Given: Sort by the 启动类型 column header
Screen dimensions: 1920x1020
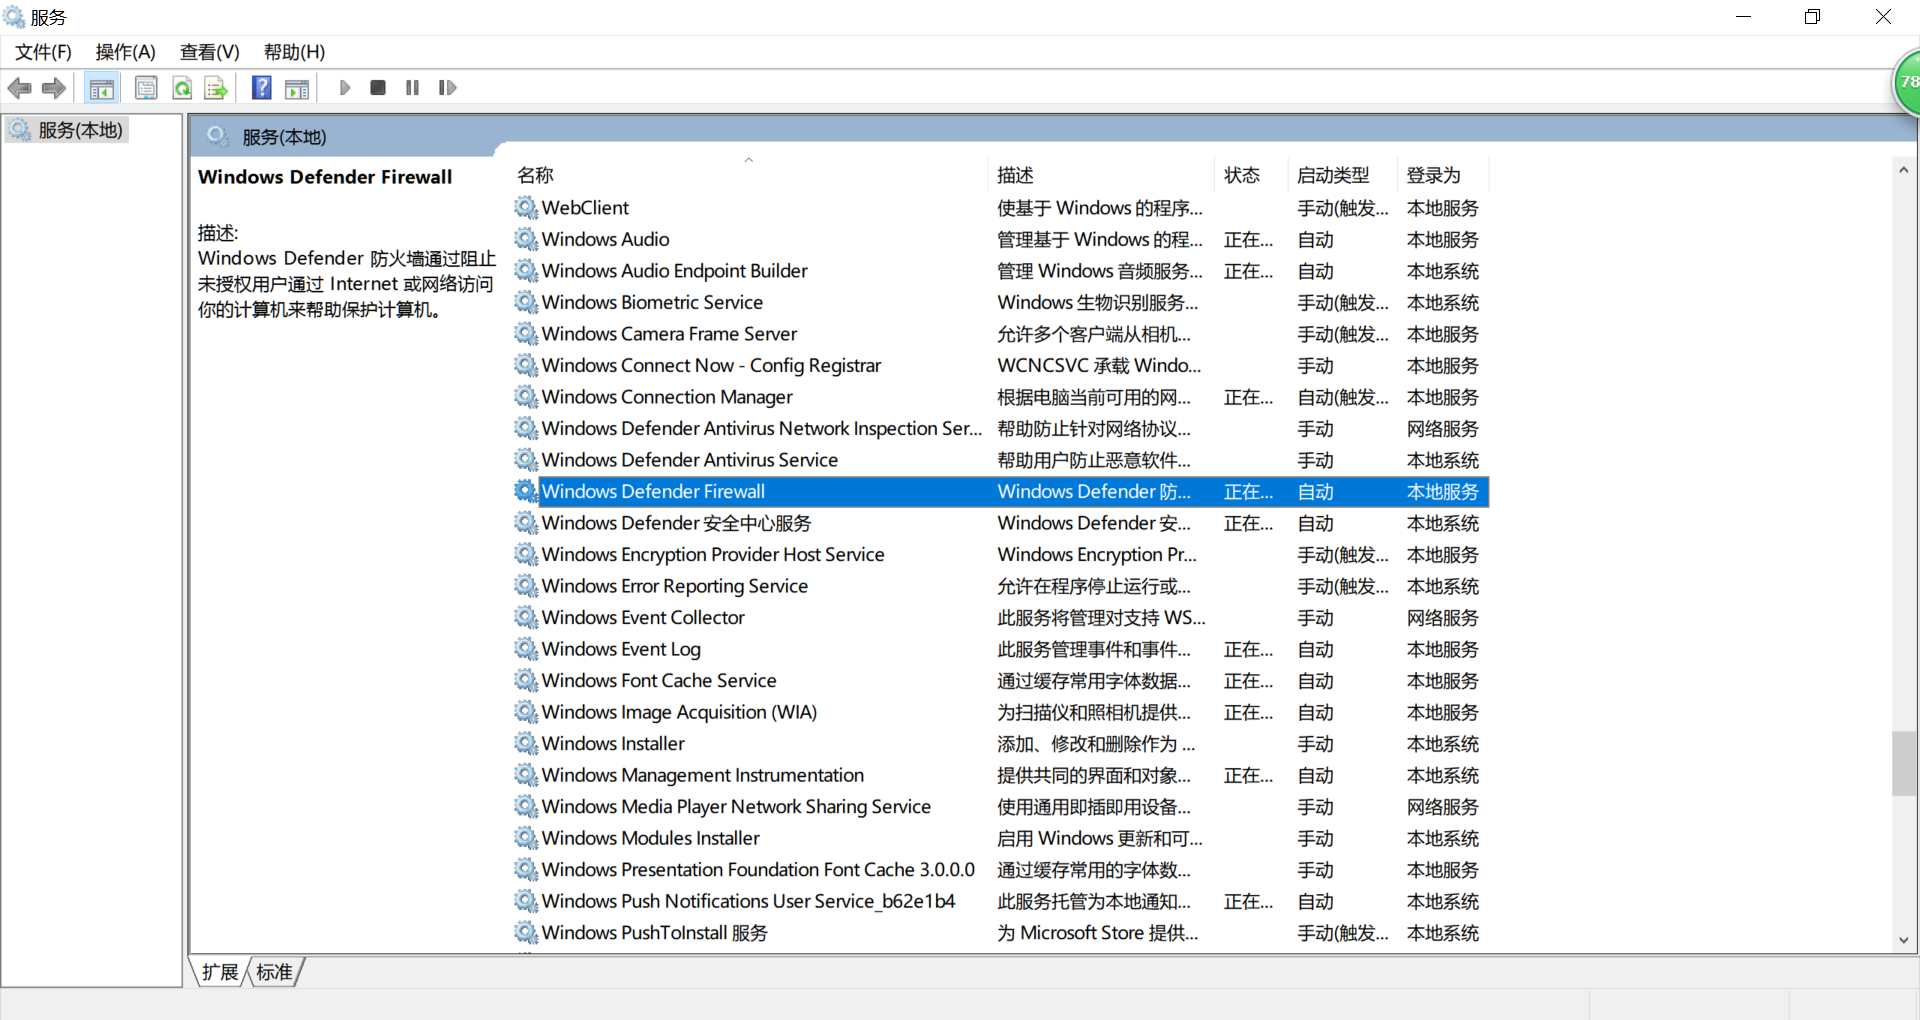Looking at the screenshot, I should coord(1342,175).
